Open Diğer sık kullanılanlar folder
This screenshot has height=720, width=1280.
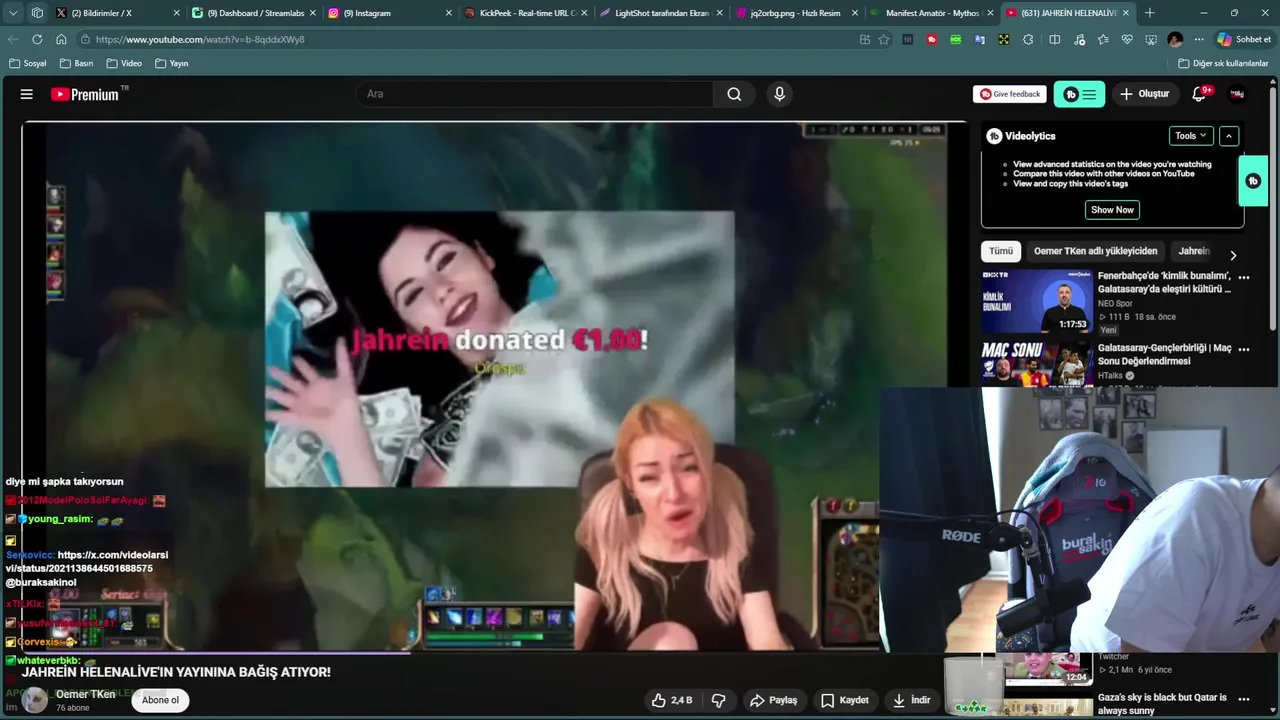[1222, 63]
